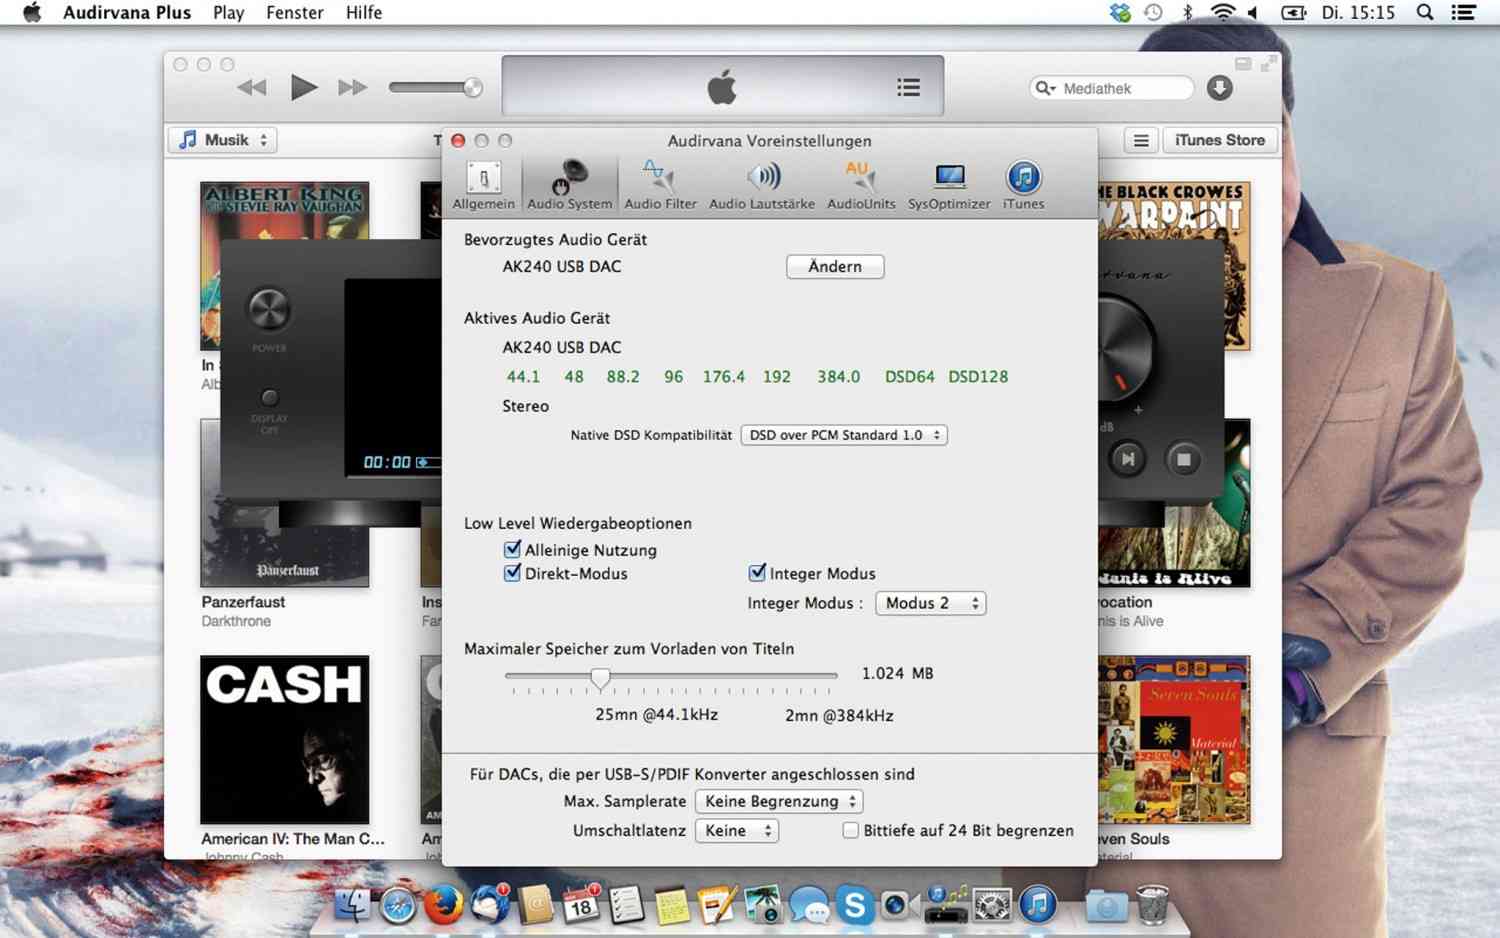Open the iTunes tab in Voreinstellungen

[x=1023, y=186]
